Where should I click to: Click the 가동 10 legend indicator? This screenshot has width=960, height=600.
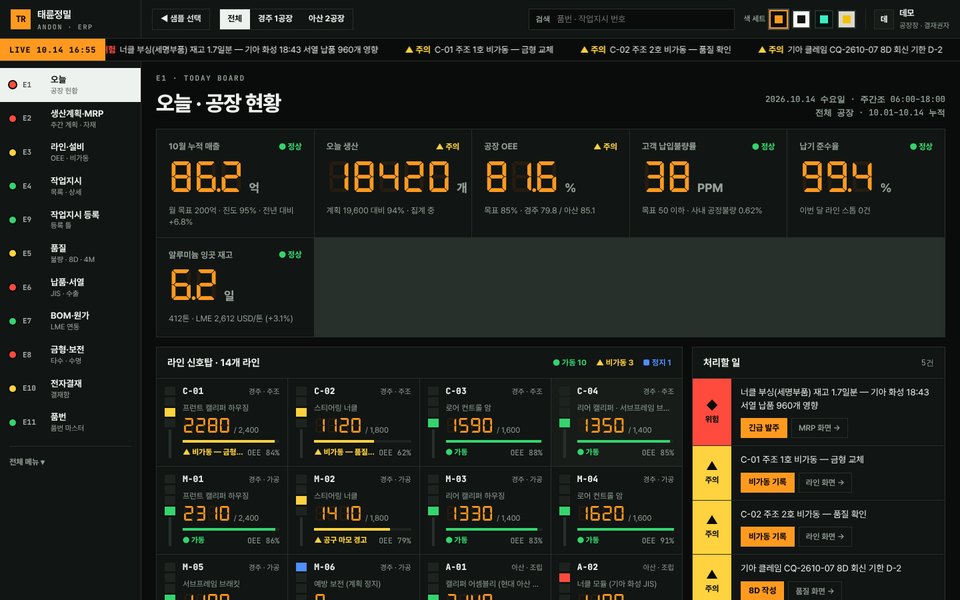click(570, 362)
